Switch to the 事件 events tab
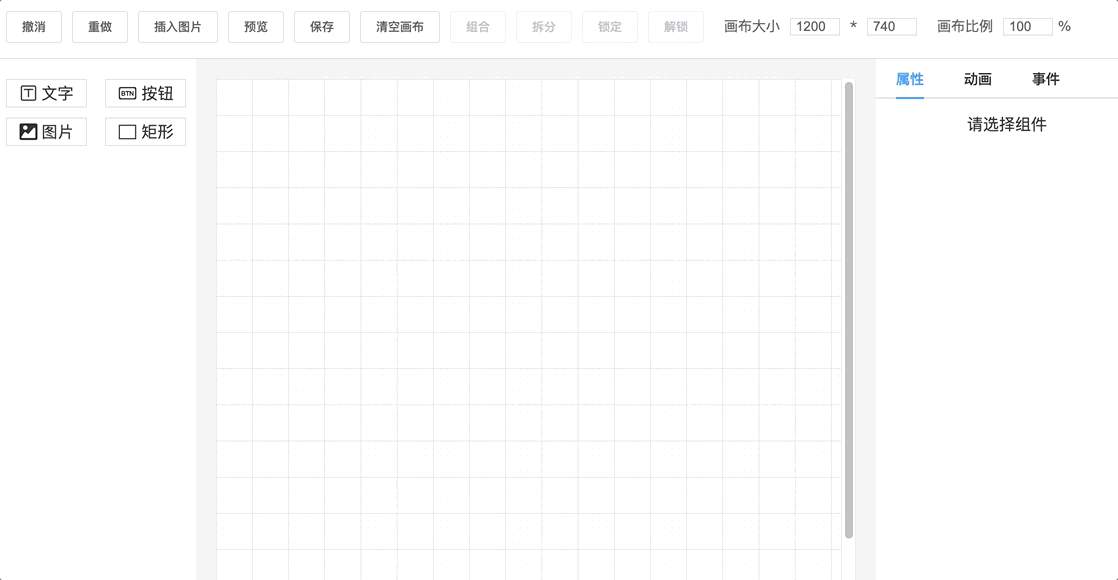 [1046, 79]
